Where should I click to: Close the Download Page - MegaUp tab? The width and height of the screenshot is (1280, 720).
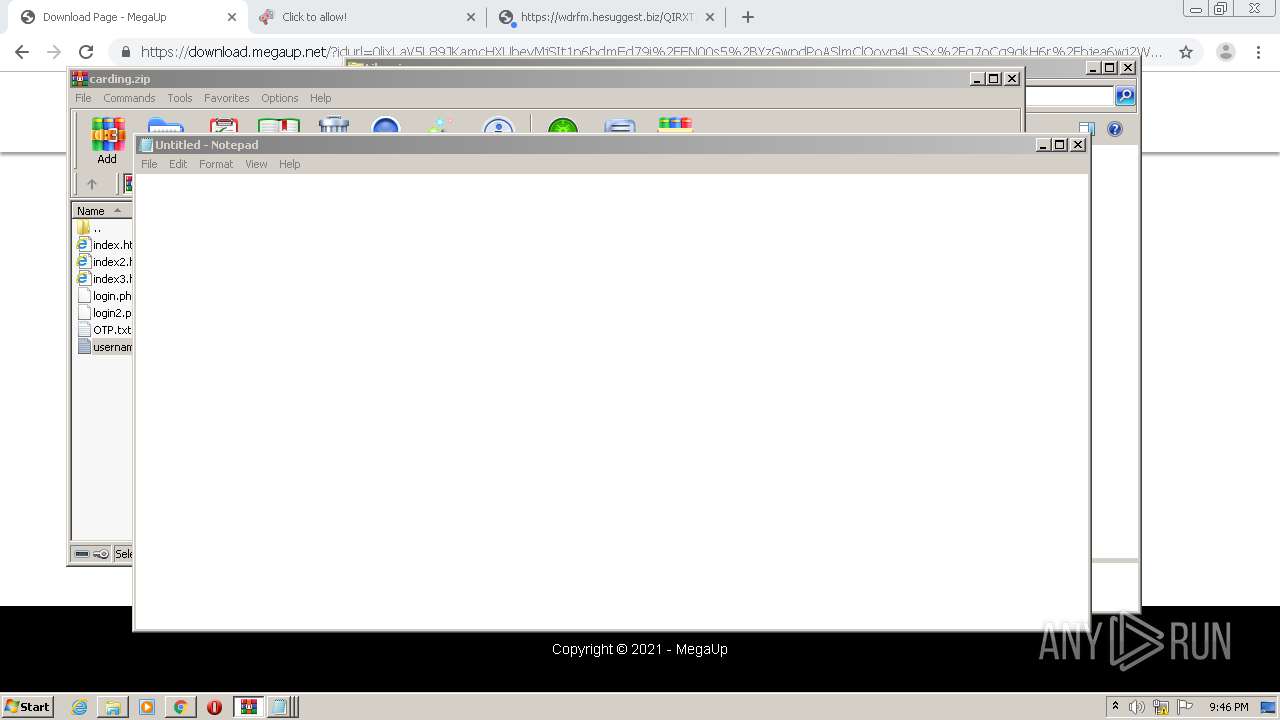click(x=231, y=17)
